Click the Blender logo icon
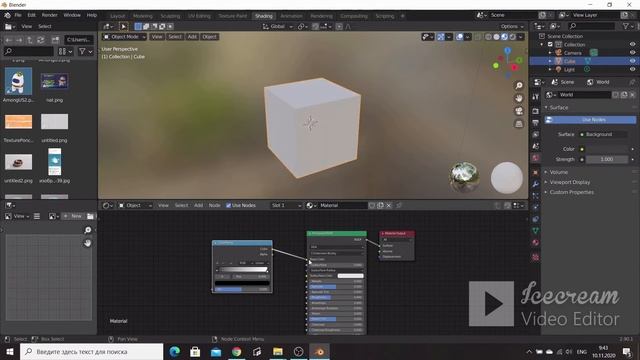The width and height of the screenshot is (640, 360). coord(7,15)
